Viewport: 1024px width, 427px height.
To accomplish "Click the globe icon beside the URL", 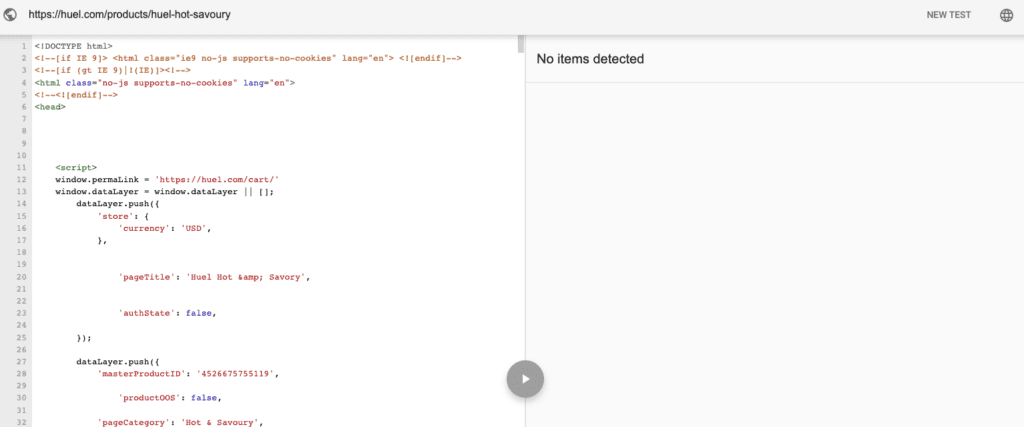I will tap(10, 14).
